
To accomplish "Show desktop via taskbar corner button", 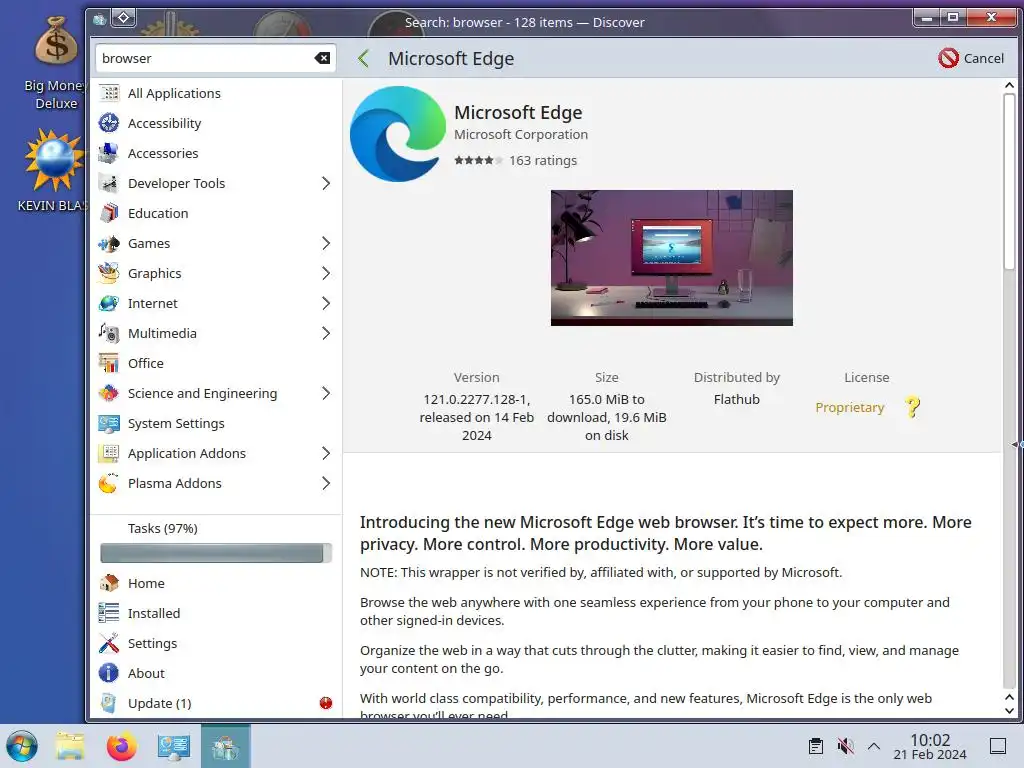I will click(998, 746).
